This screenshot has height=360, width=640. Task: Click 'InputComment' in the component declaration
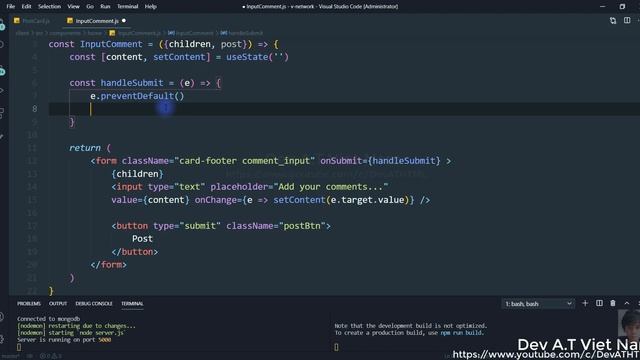pyautogui.click(x=111, y=44)
